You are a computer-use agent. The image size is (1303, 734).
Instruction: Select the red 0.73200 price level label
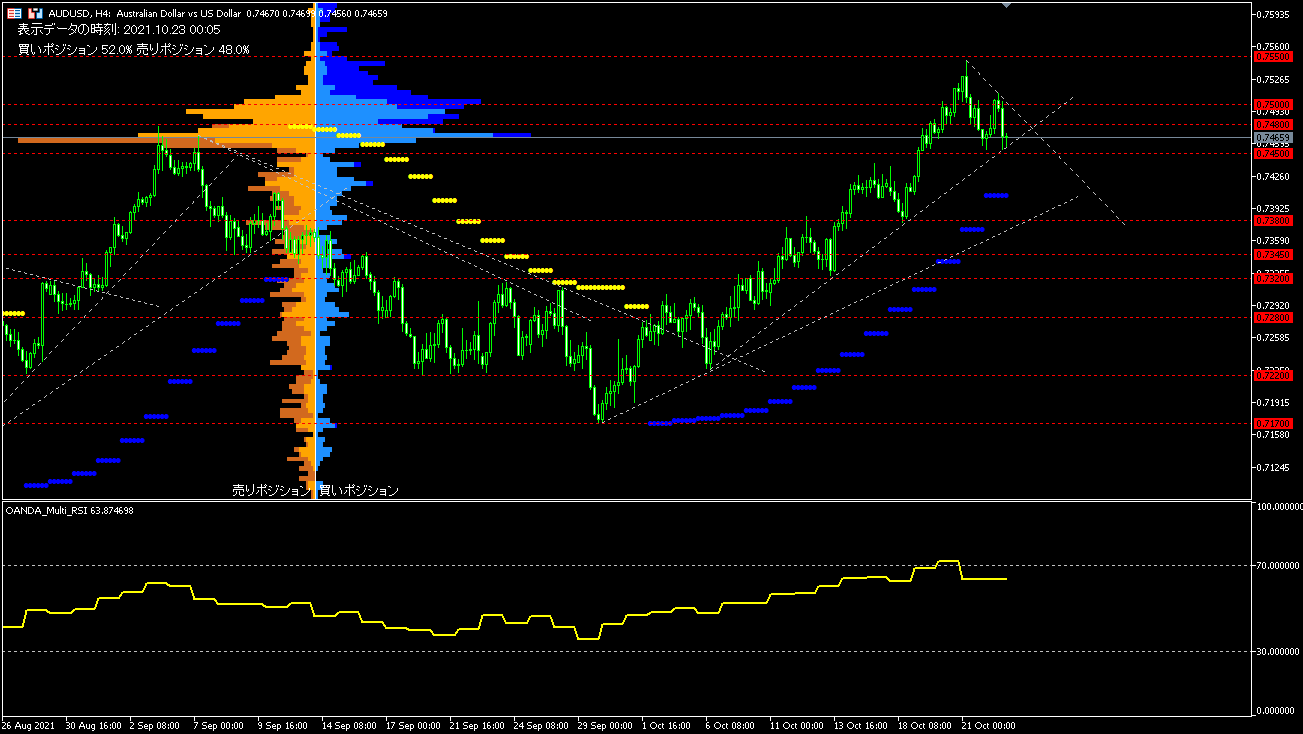[1272, 279]
